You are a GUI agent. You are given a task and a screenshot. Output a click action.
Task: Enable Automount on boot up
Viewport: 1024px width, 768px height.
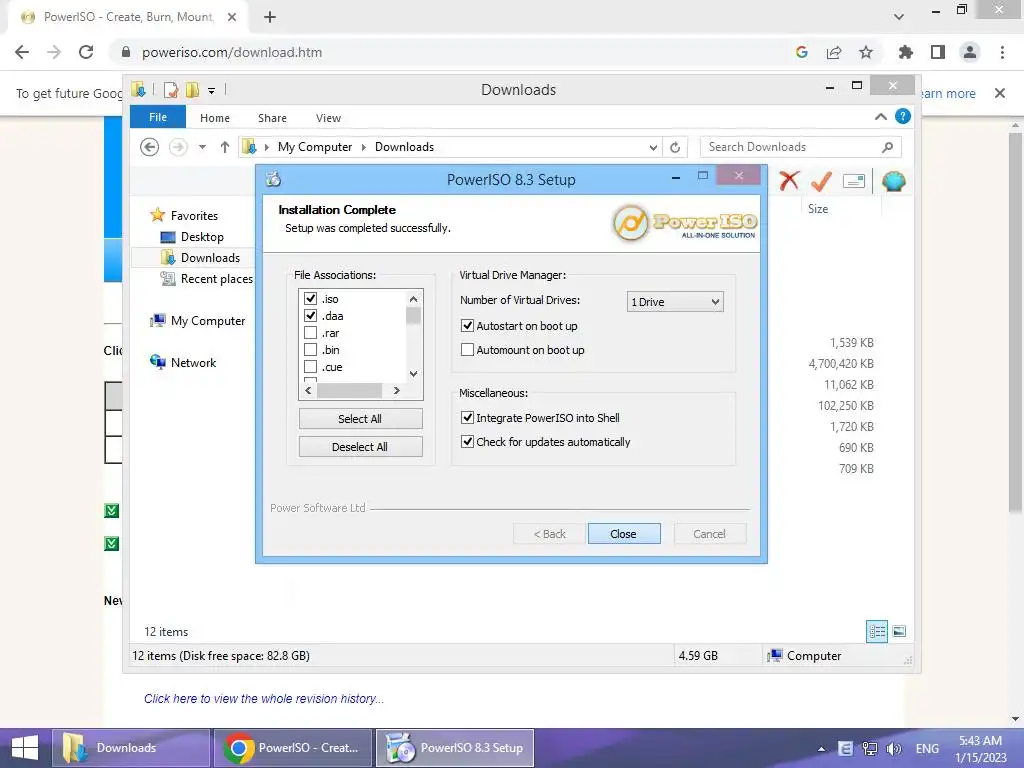click(x=467, y=349)
